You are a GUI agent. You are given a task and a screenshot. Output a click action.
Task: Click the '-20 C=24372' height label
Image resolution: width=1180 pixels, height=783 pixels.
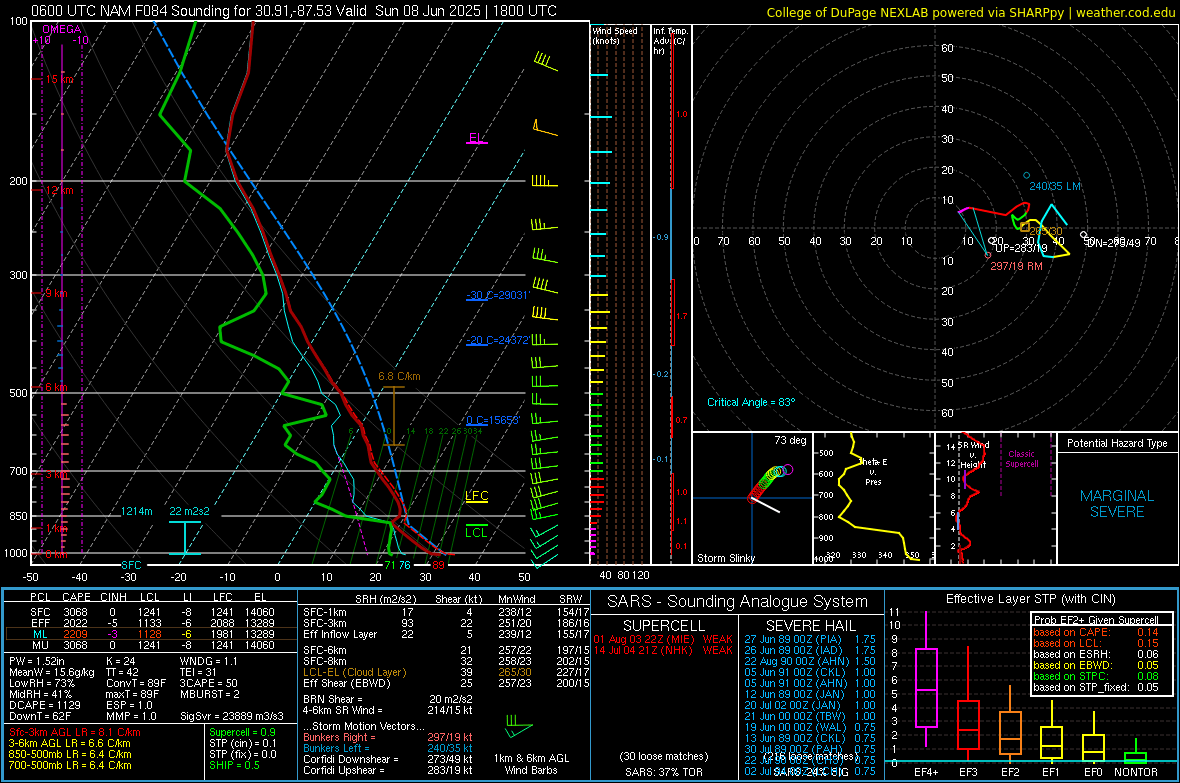(x=497, y=340)
